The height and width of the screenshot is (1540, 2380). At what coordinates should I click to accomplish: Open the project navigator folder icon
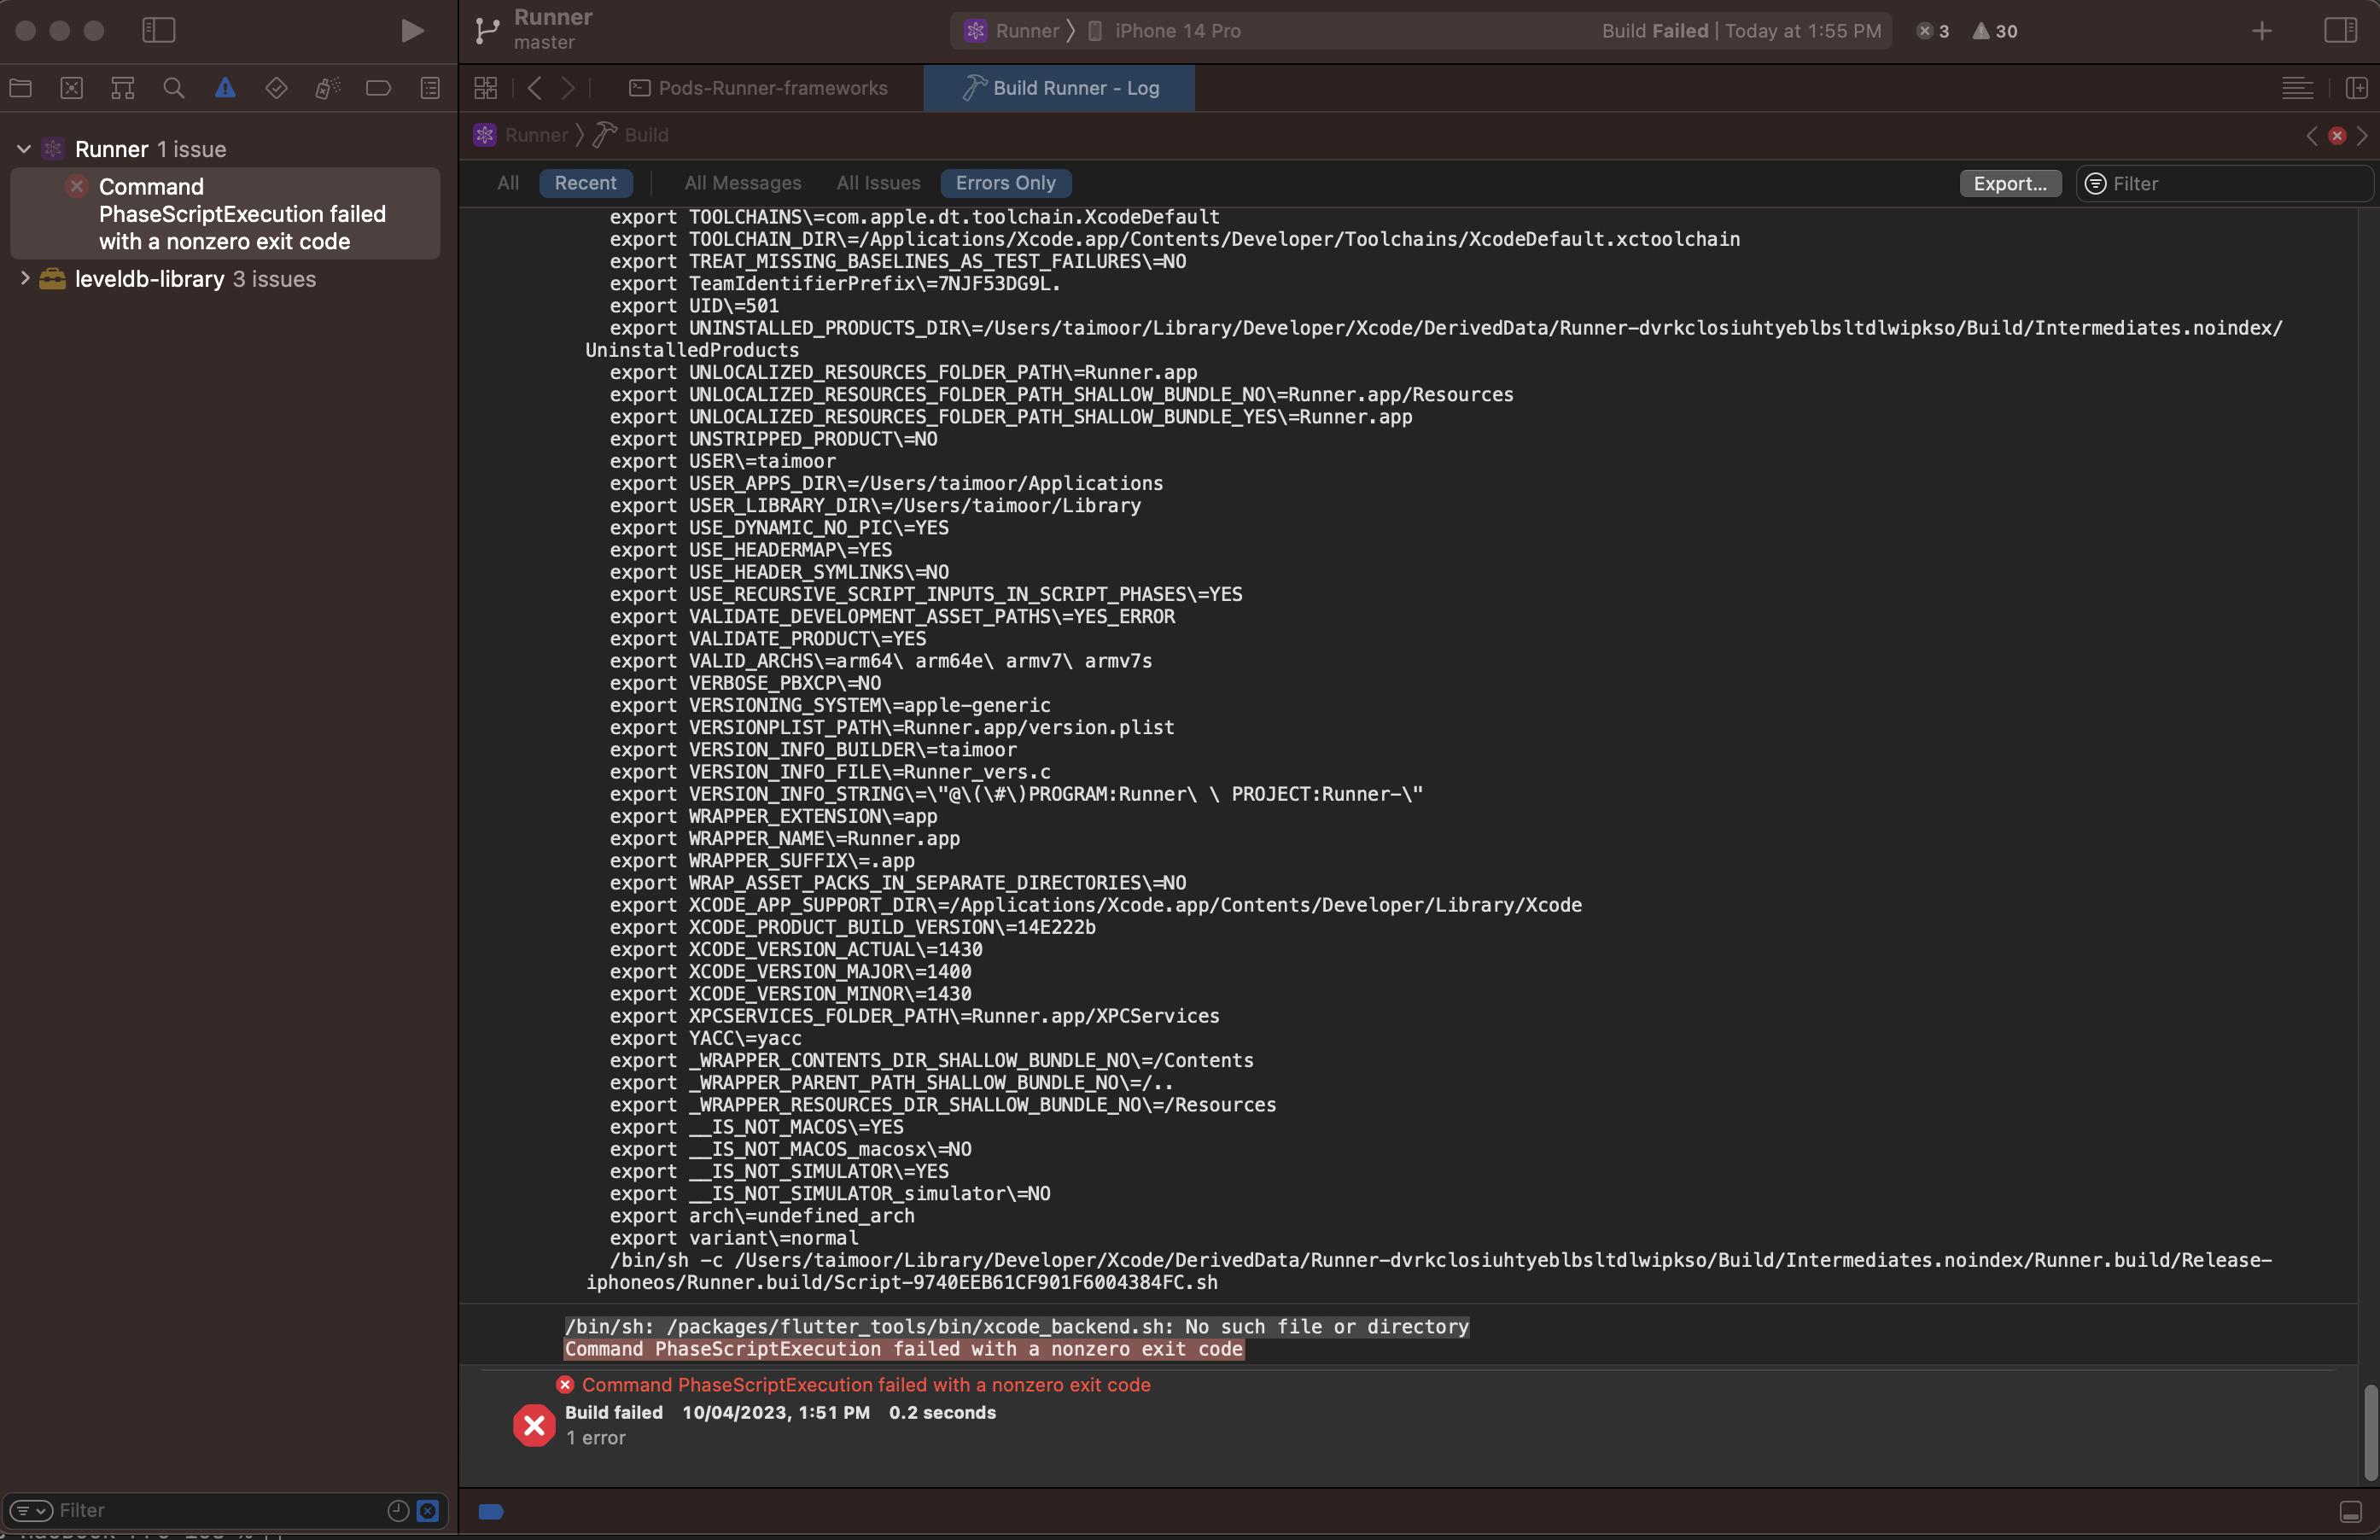coord(20,88)
